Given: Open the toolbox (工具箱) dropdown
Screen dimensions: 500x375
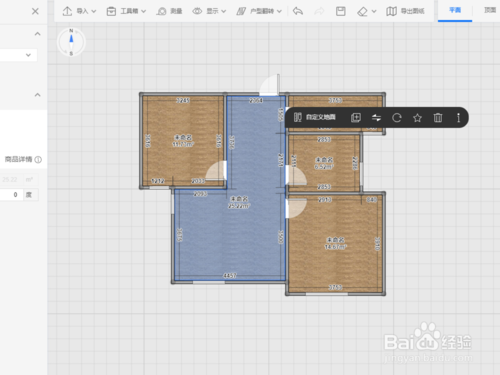Looking at the screenshot, I should tap(126, 11).
